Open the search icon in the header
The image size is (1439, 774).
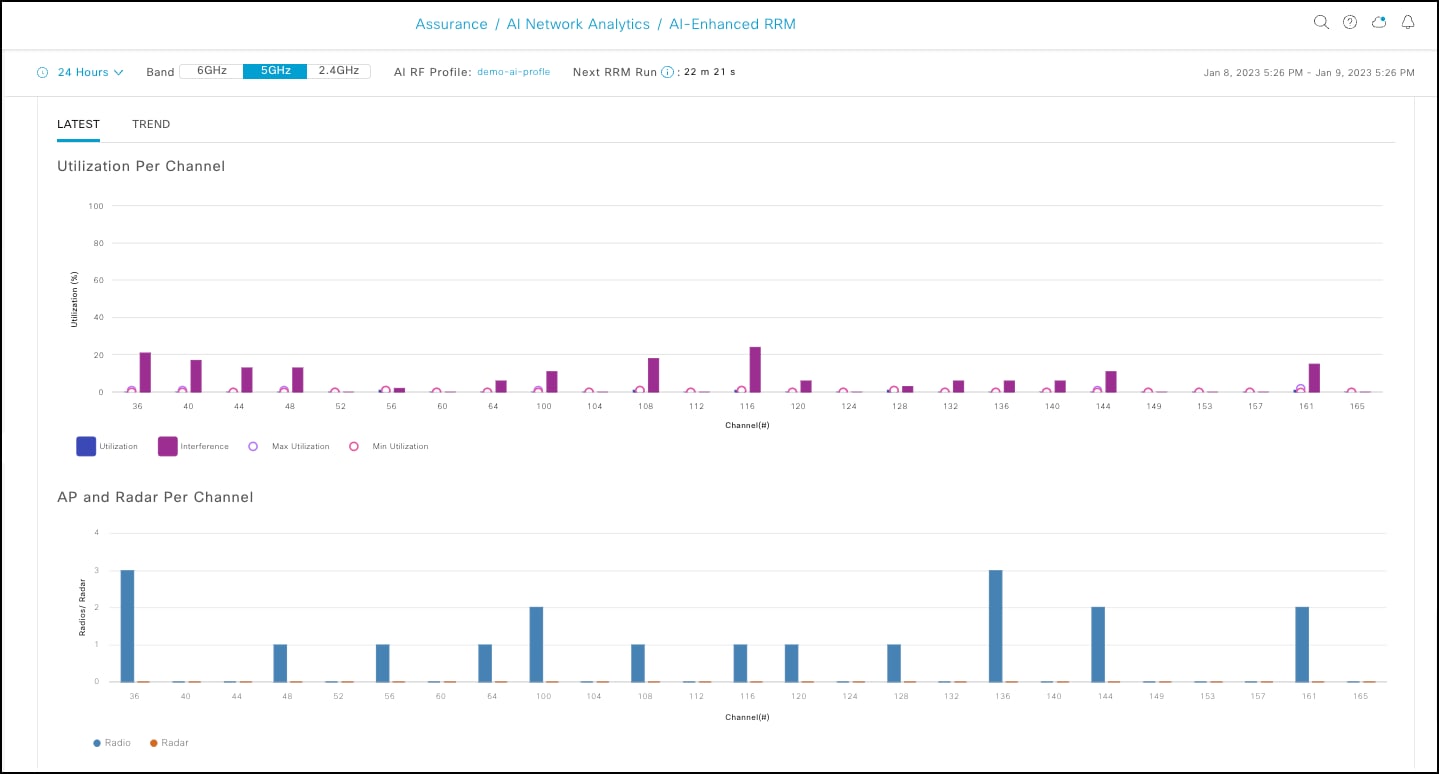pyautogui.click(x=1320, y=22)
